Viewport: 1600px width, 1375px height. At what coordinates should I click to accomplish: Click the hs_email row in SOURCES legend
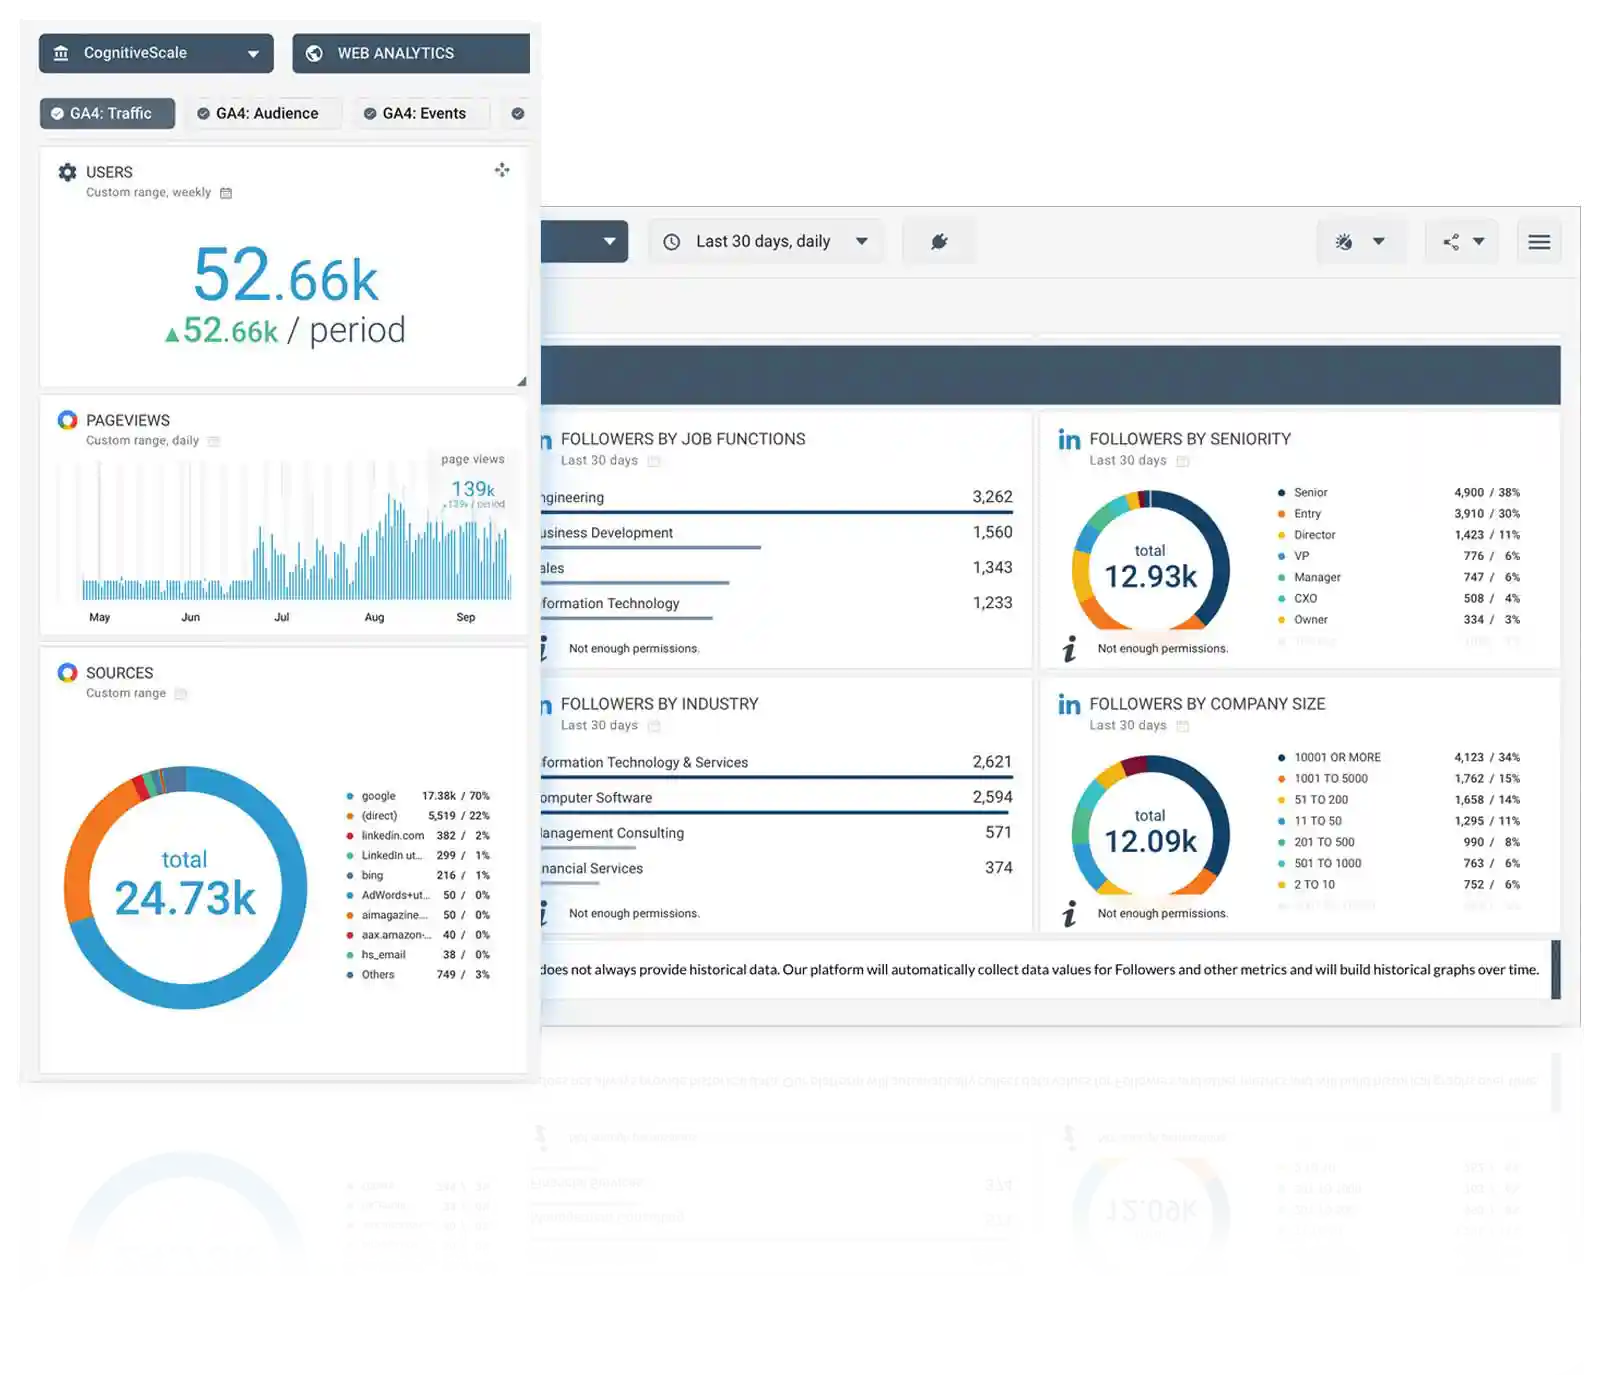(x=418, y=954)
